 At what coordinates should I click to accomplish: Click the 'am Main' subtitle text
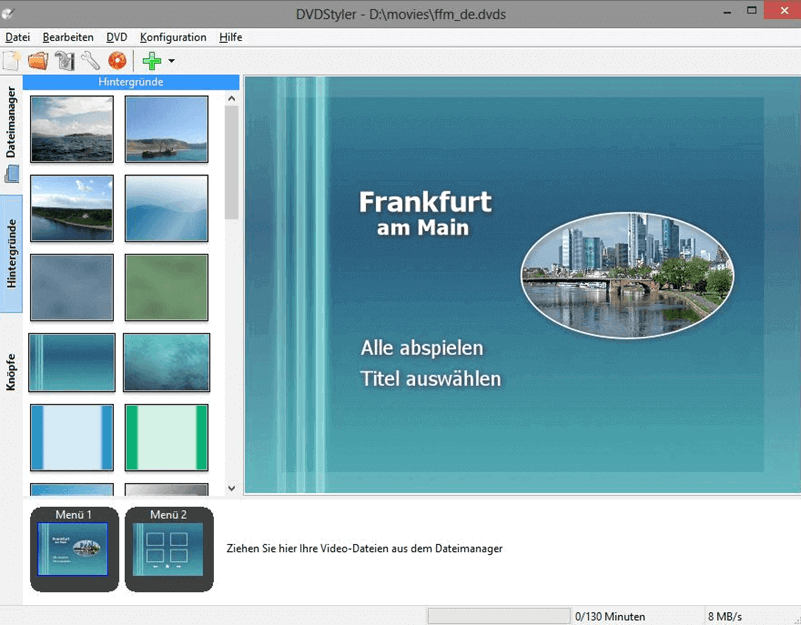tap(423, 228)
